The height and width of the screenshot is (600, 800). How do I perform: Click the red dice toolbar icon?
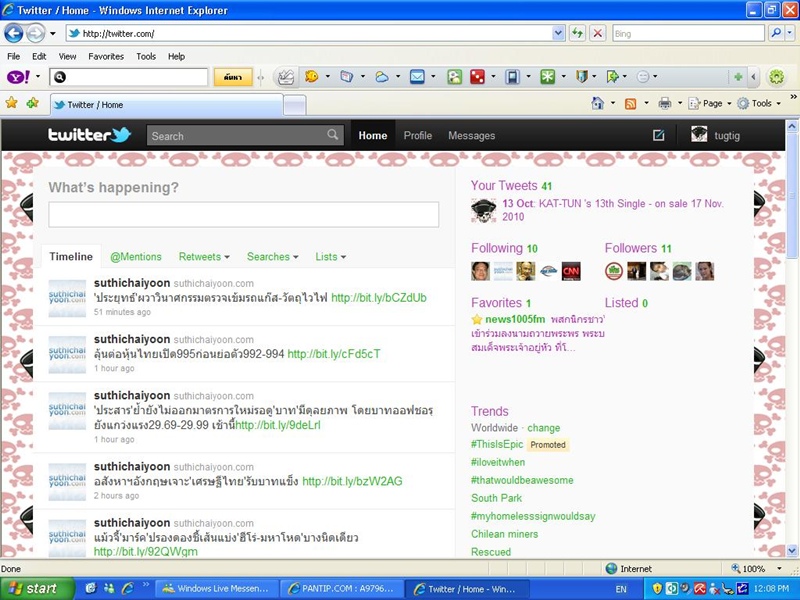coord(477,77)
